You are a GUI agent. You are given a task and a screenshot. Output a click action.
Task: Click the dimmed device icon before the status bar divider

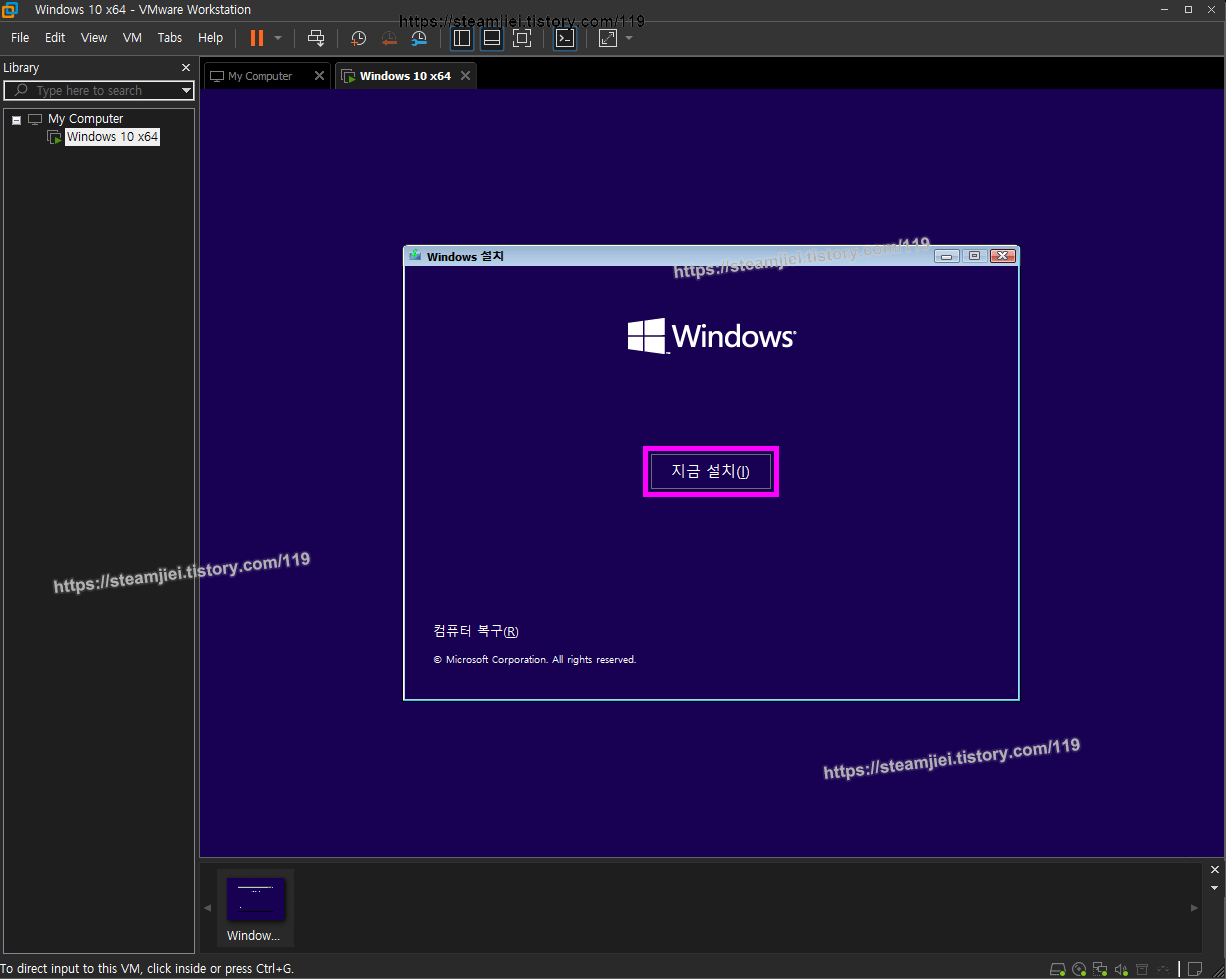(x=1163, y=969)
